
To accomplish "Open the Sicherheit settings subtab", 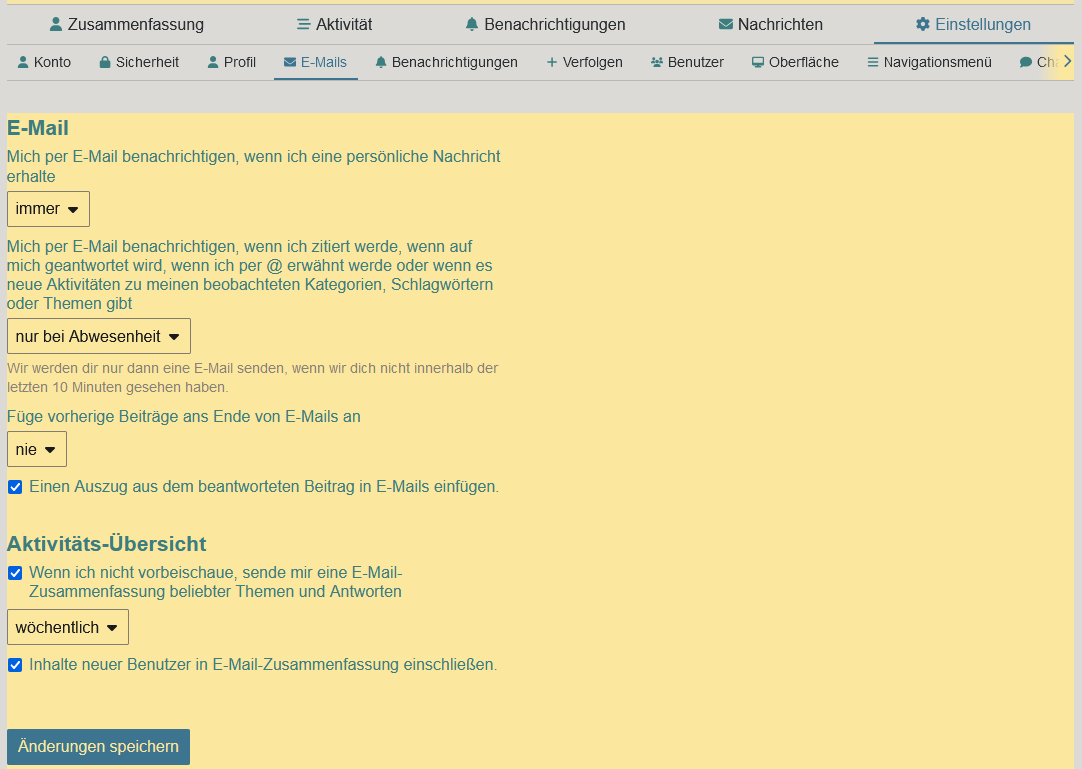I will pos(139,62).
